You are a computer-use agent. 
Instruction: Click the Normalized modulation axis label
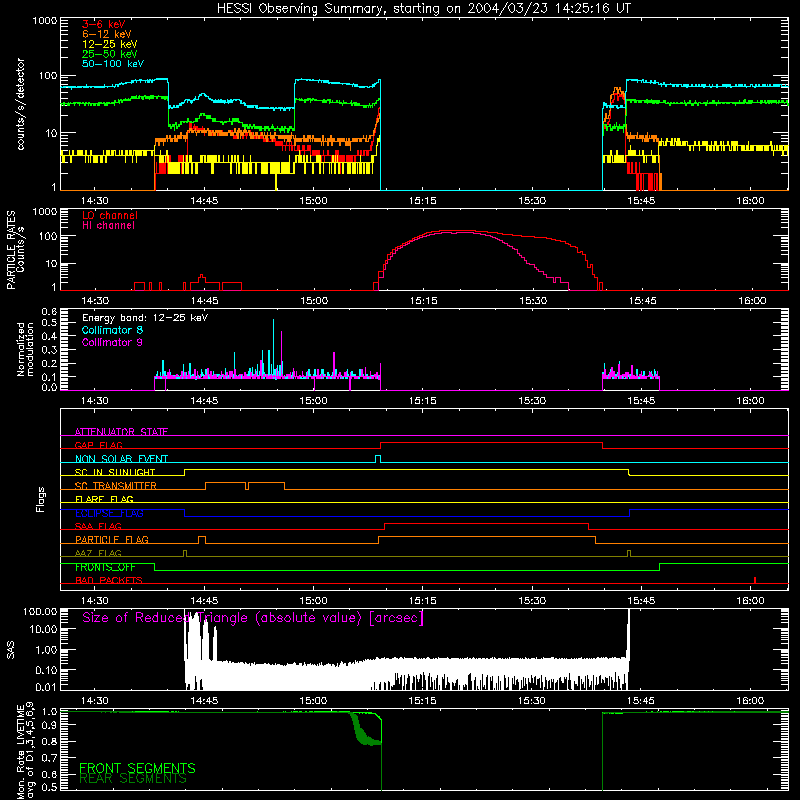coord(25,349)
